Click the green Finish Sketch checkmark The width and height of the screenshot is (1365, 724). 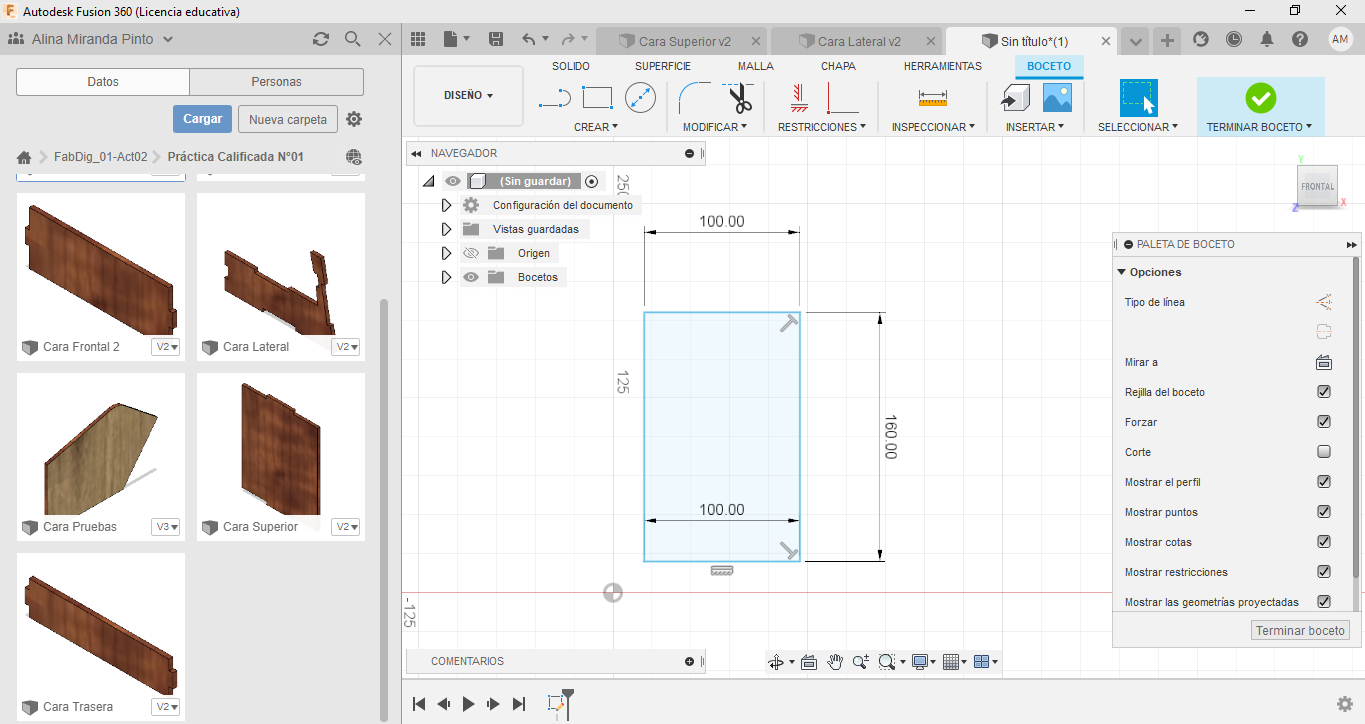(x=1260, y=98)
